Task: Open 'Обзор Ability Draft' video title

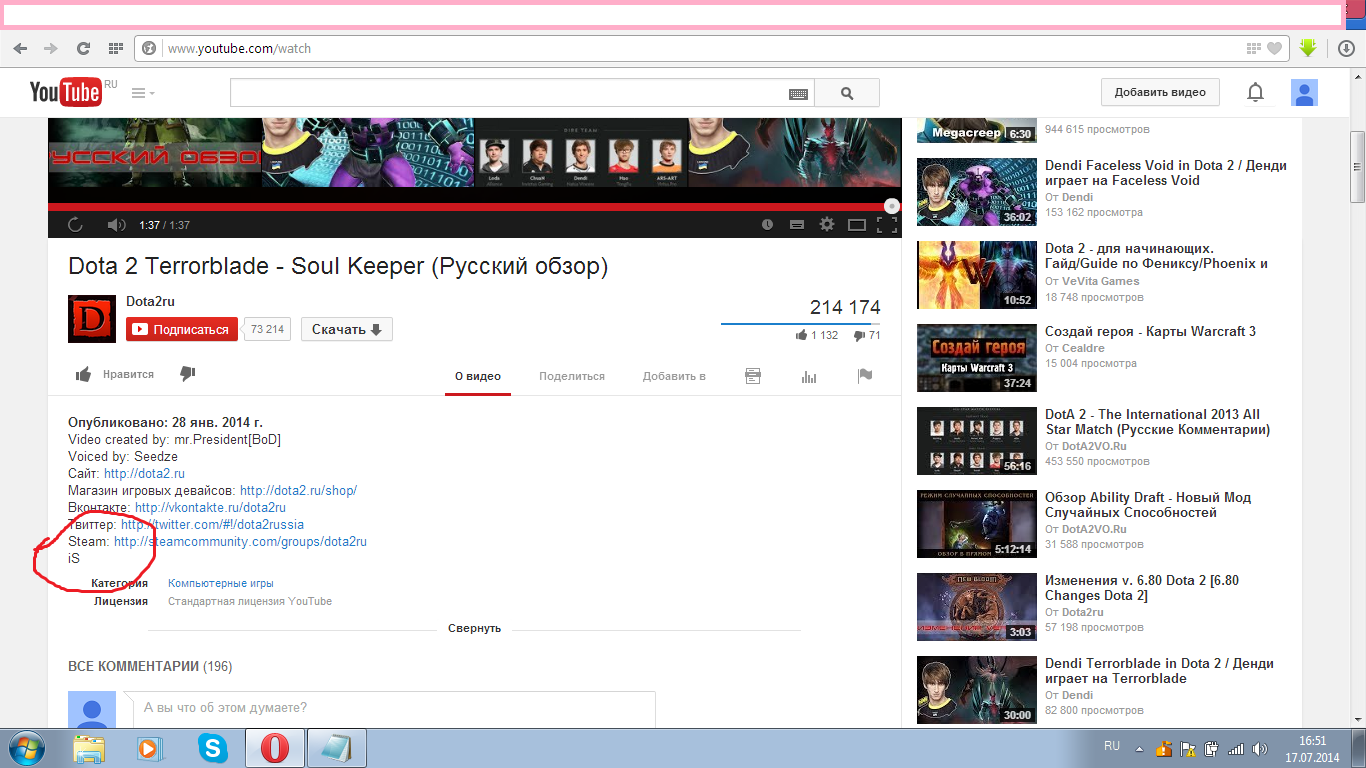Action: (1148, 505)
